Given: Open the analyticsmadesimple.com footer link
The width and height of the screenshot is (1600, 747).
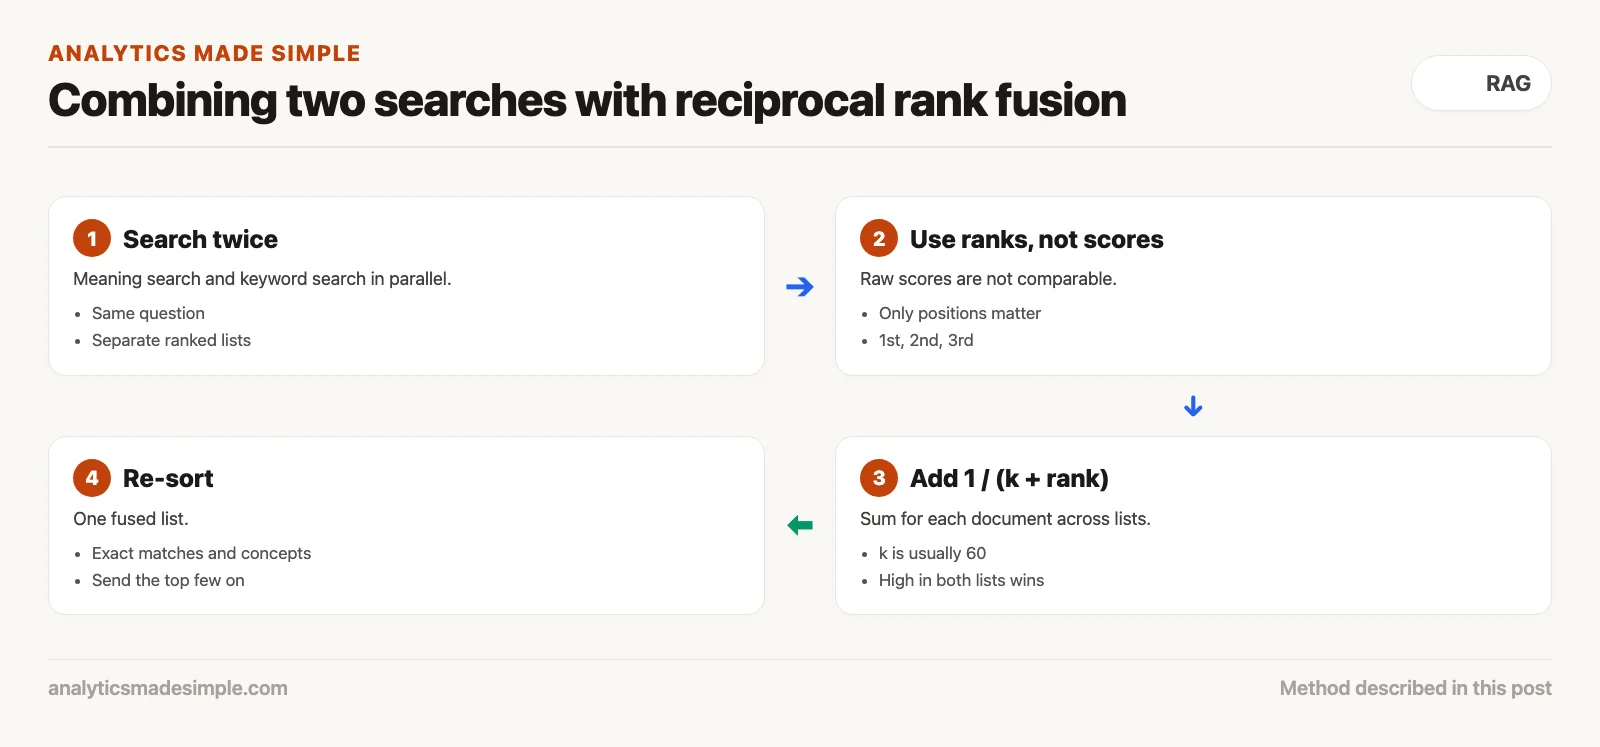Looking at the screenshot, I should pos(168,688).
